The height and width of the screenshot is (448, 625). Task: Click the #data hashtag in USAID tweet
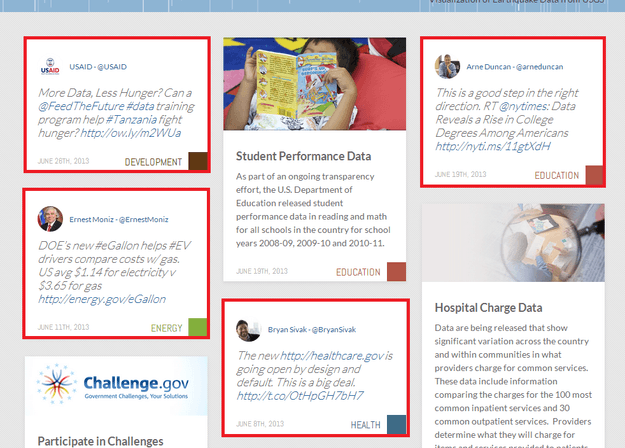point(140,106)
